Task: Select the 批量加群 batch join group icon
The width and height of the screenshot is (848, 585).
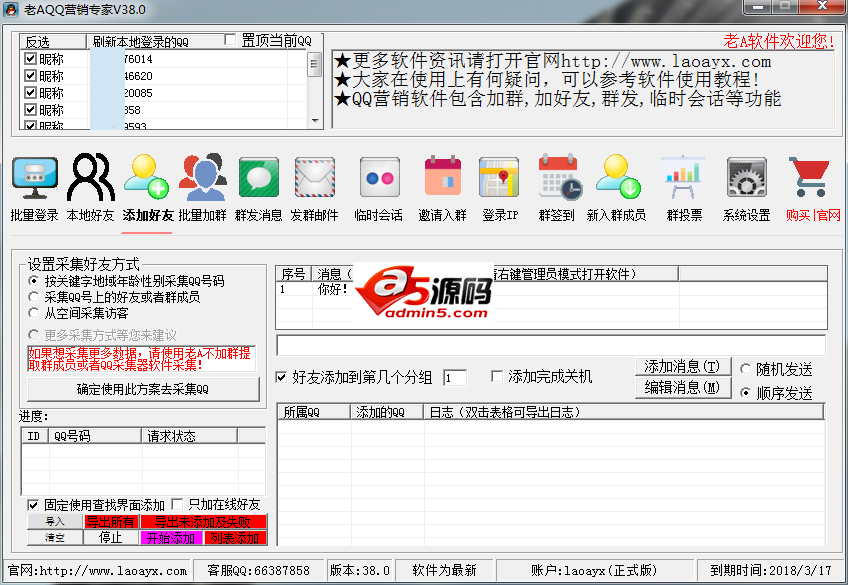Action: click(202, 180)
